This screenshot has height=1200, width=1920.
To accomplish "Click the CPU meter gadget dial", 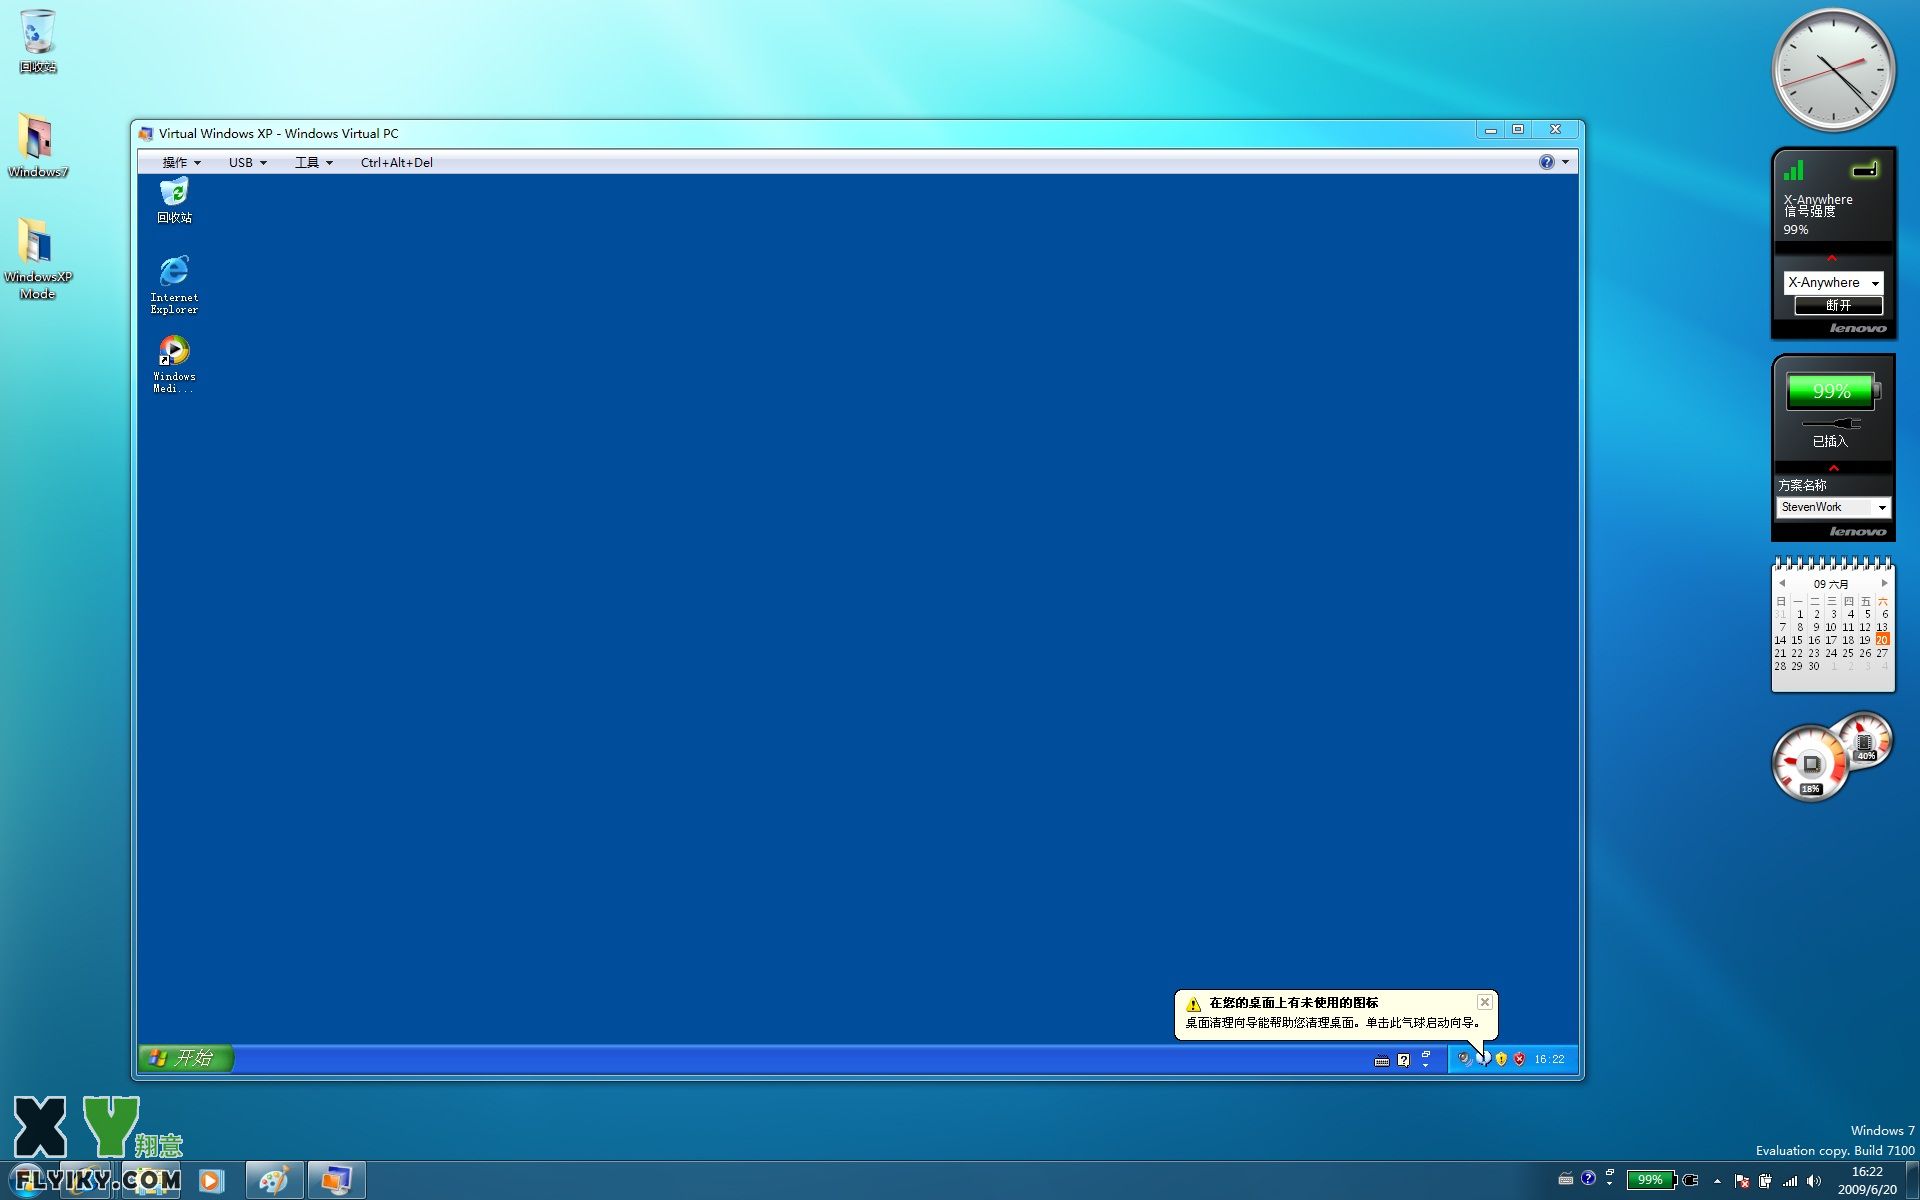I will tap(1810, 765).
